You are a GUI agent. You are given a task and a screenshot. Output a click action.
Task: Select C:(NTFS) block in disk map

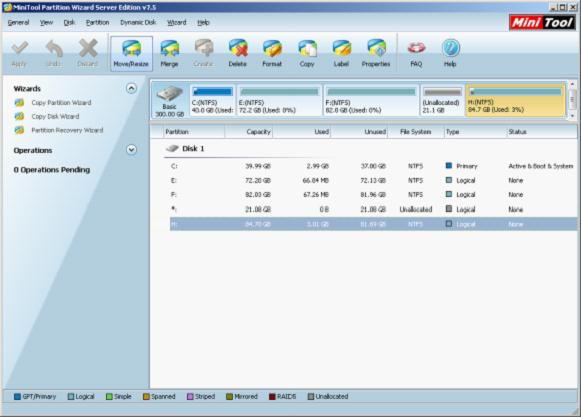(213, 100)
